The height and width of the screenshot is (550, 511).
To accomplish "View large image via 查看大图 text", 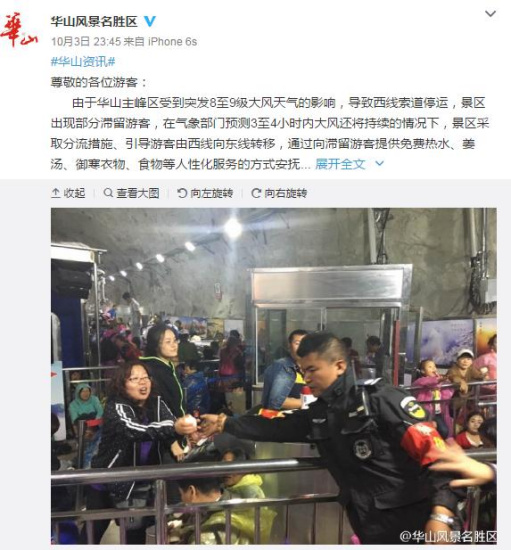I will 138,193.
